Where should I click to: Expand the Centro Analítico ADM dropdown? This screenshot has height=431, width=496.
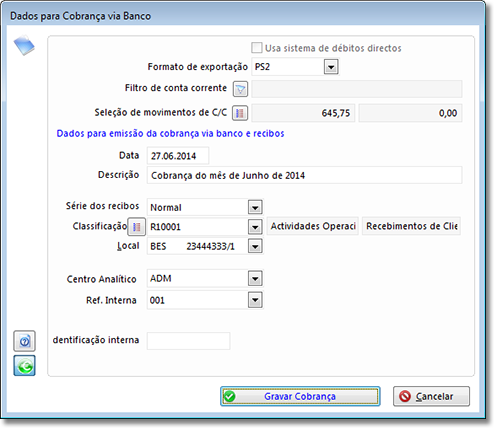pyautogui.click(x=255, y=278)
